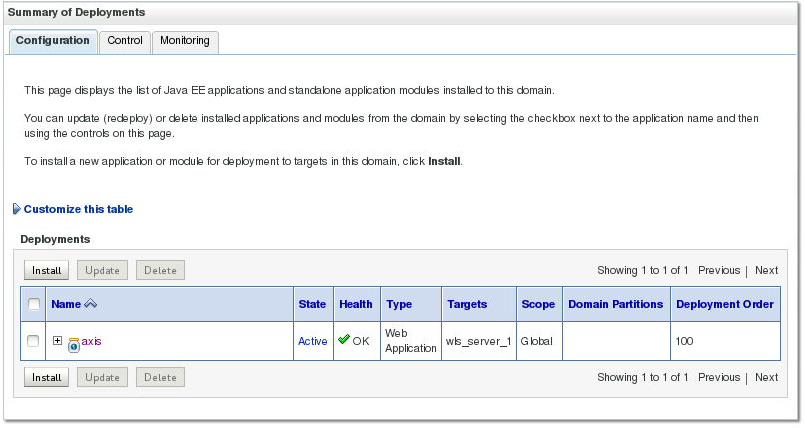Click the wls_server_1 target cell

(478, 341)
